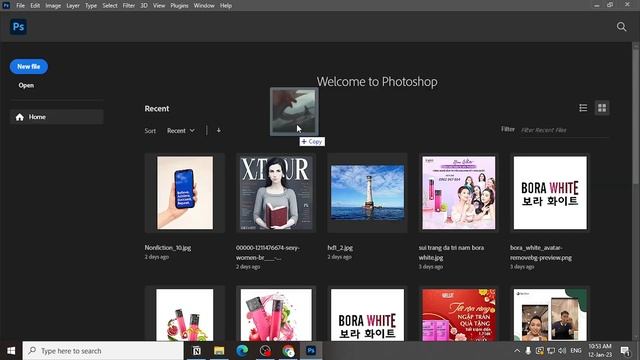Viewport: 640px width, 360px height.
Task: Click the network icon in tray
Action: (x=551, y=351)
